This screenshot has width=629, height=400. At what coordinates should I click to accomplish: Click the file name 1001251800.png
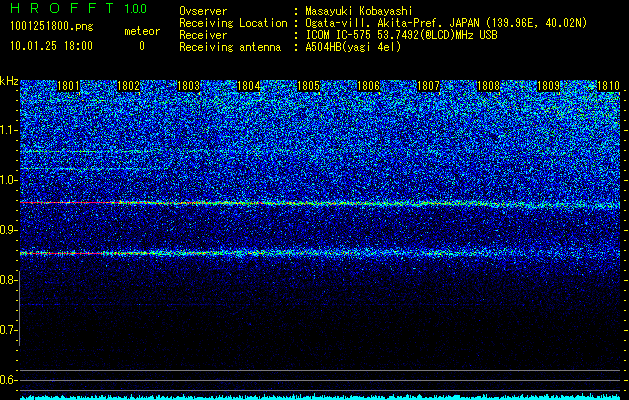pyautogui.click(x=52, y=26)
